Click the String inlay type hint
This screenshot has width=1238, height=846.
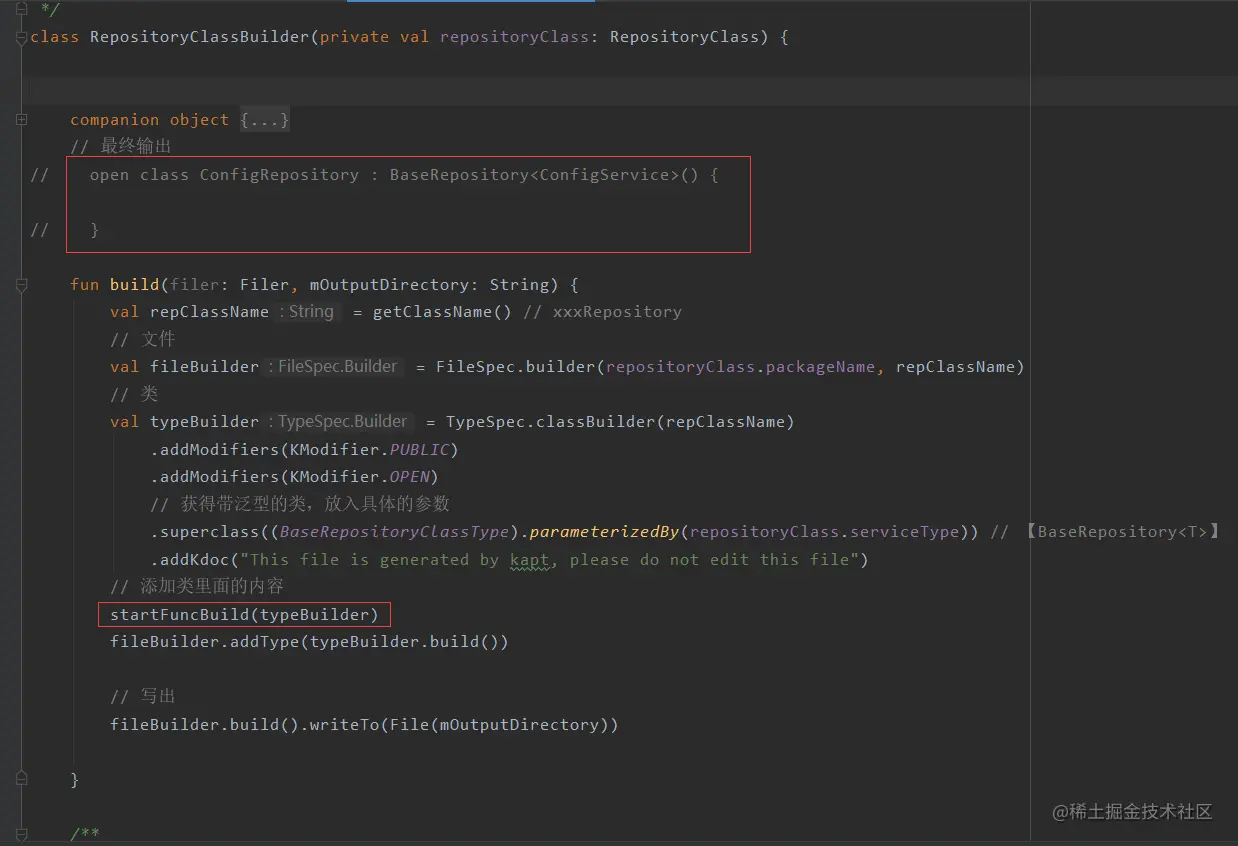coord(307,312)
